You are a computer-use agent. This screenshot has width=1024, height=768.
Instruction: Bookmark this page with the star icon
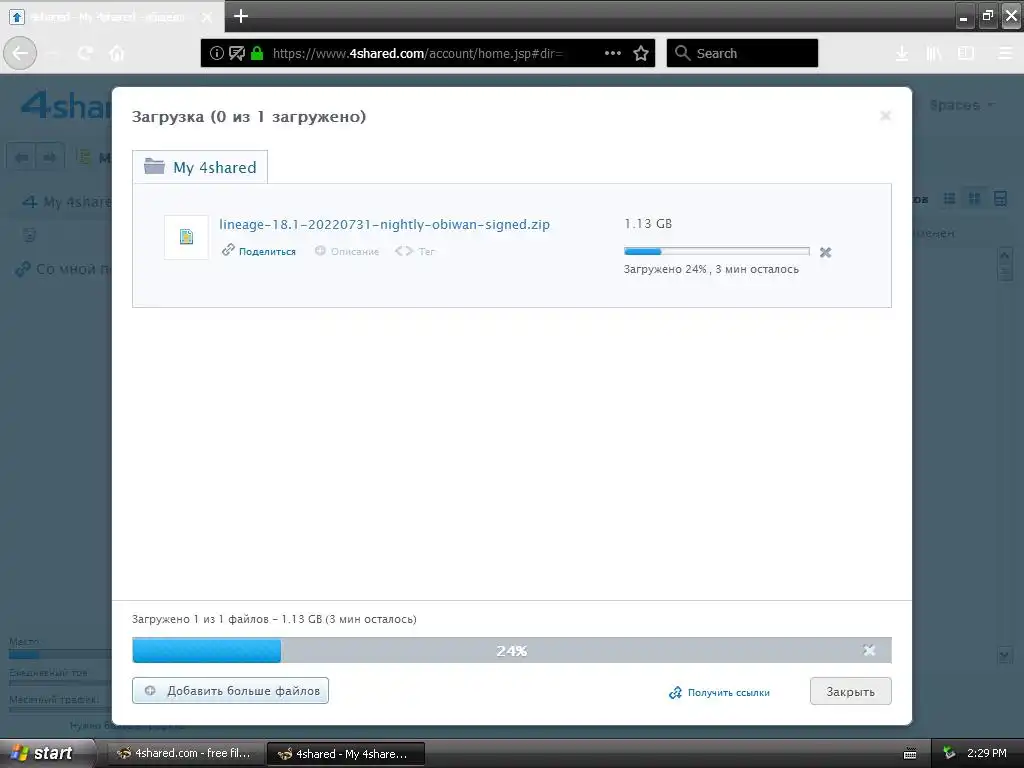coord(641,53)
